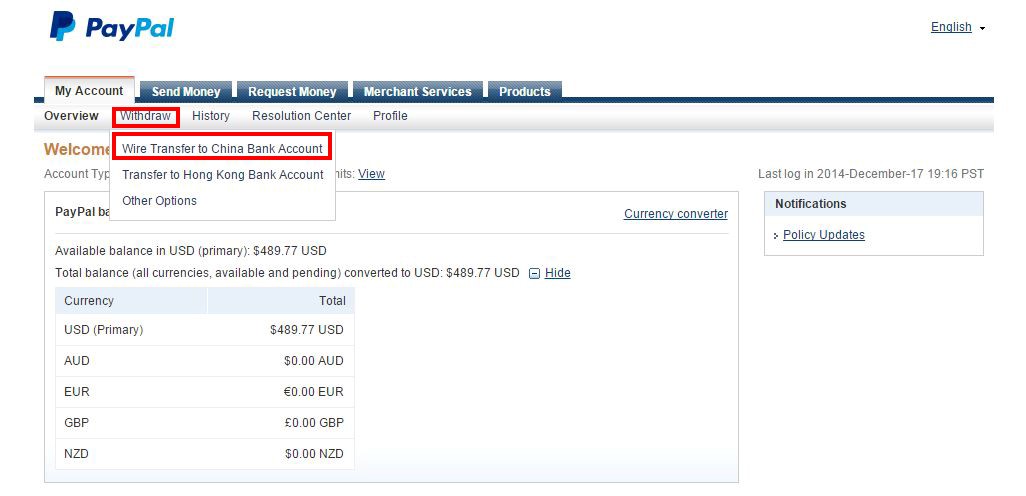The width and height of the screenshot is (1026, 496).
Task: Open the Profile menu item
Action: [390, 116]
